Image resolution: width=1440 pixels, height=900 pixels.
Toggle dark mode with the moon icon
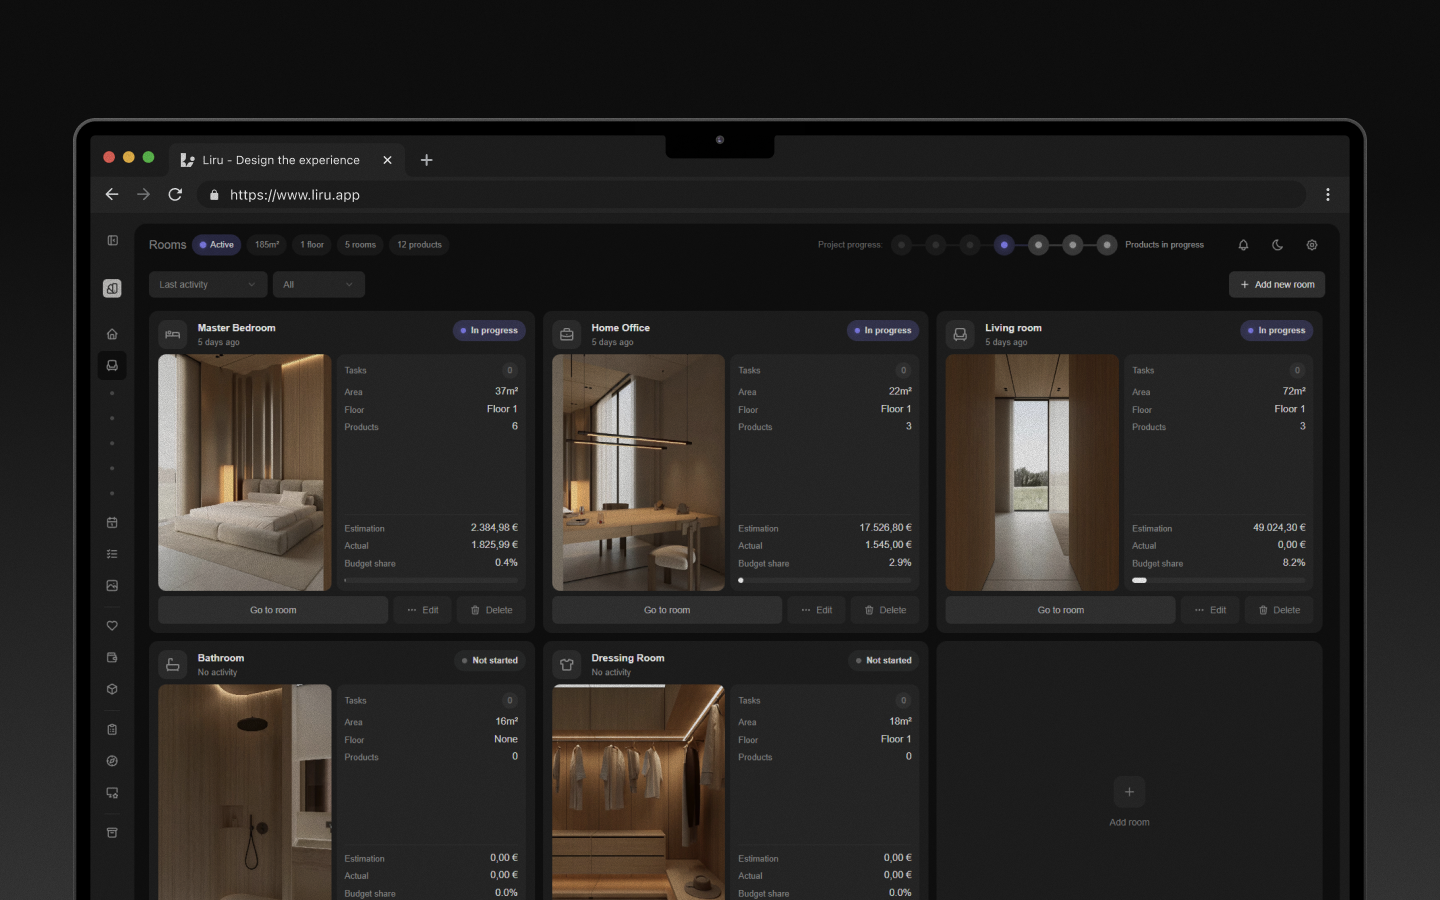(x=1277, y=244)
